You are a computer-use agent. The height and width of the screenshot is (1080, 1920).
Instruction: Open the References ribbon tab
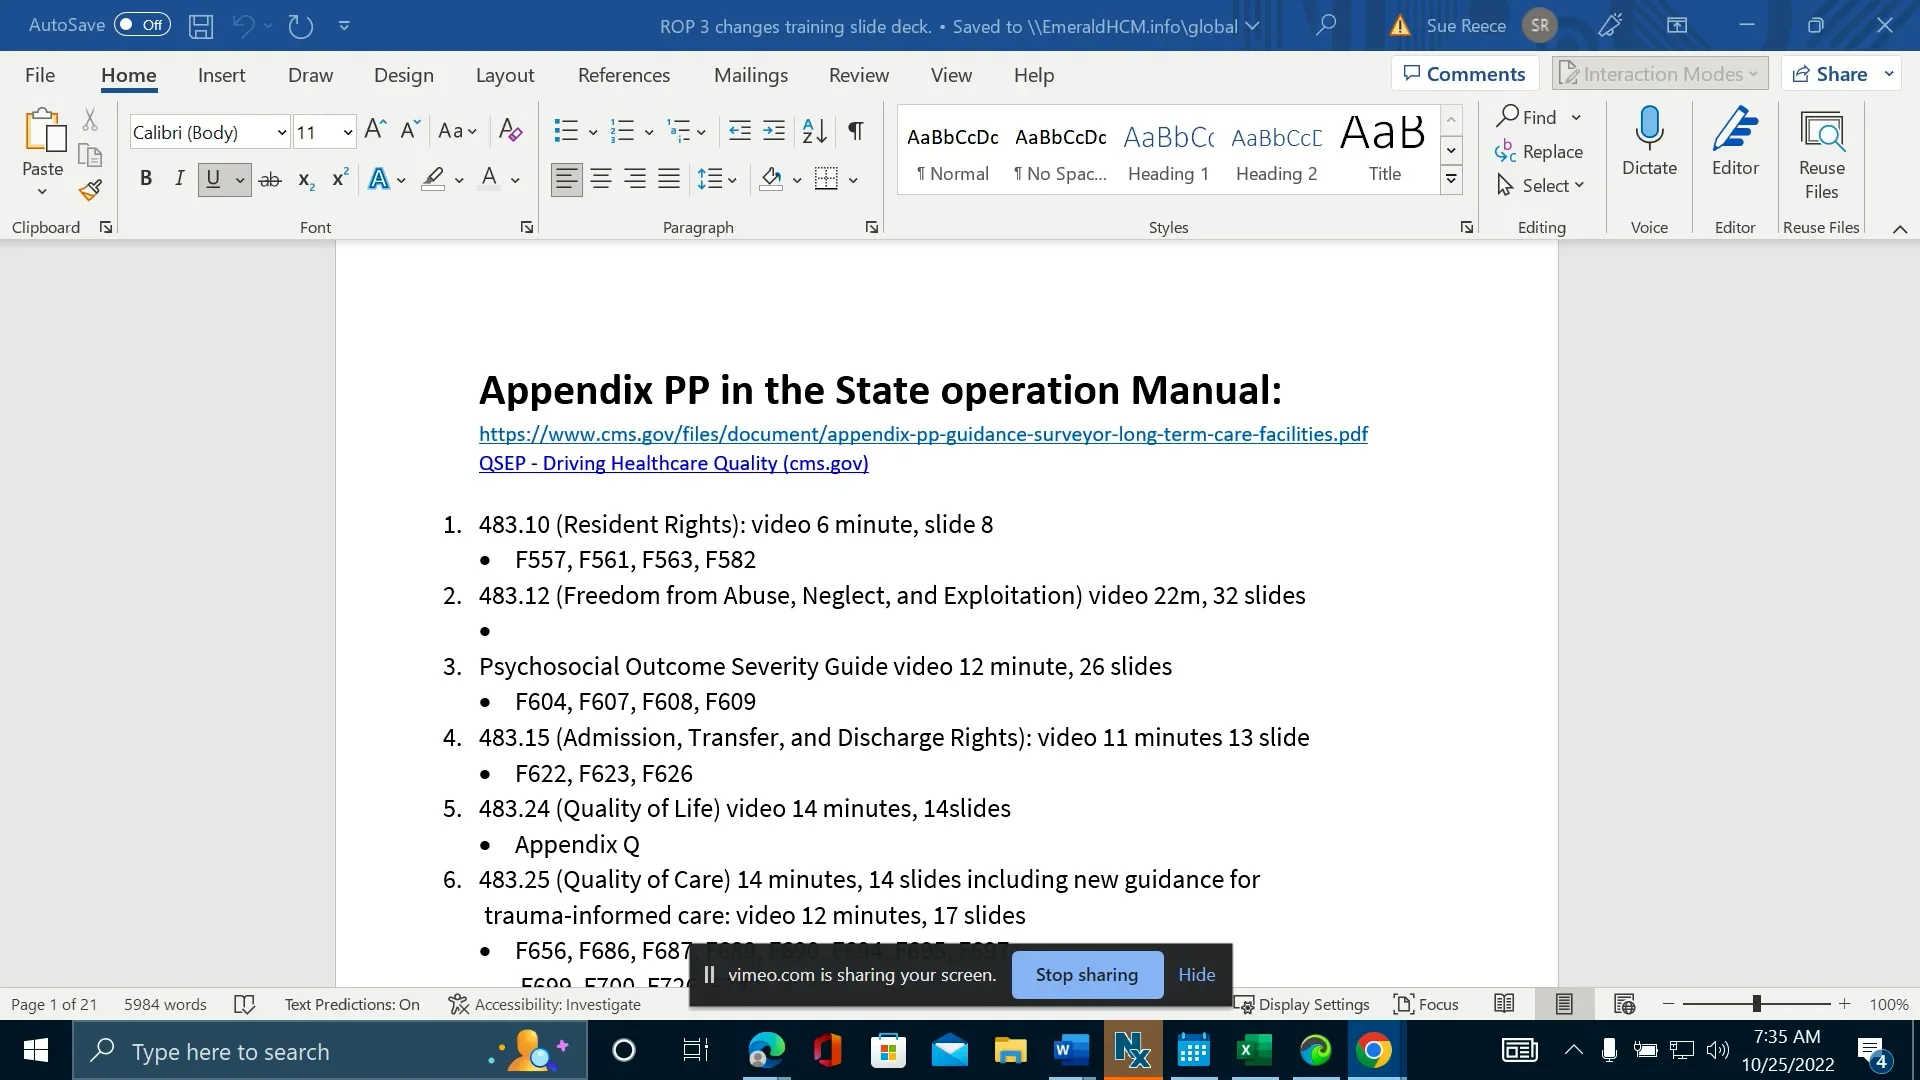(624, 75)
